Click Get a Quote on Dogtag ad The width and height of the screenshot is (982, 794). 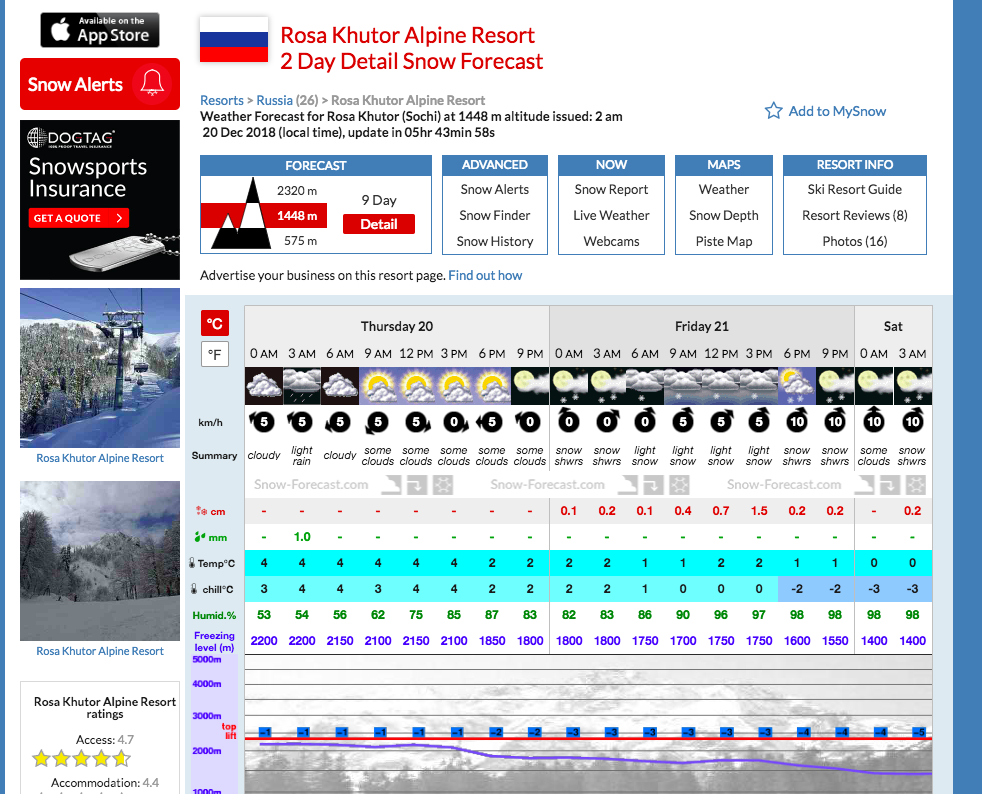[x=78, y=218]
